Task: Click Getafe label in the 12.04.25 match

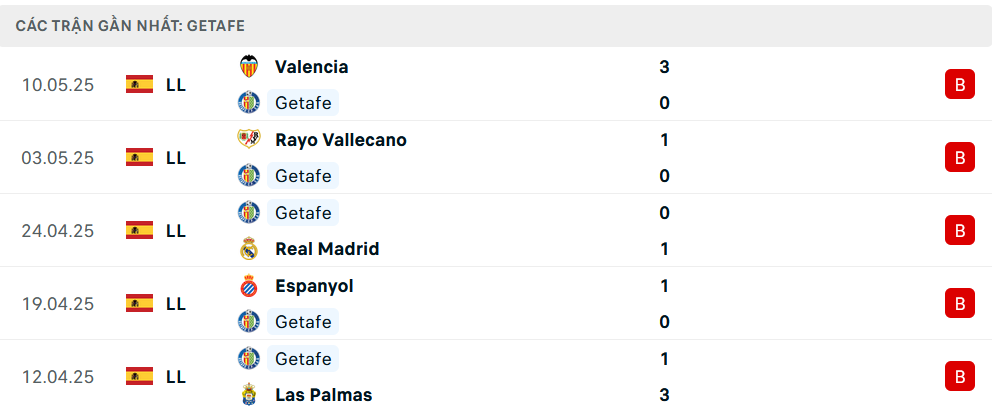Action: pyautogui.click(x=303, y=359)
